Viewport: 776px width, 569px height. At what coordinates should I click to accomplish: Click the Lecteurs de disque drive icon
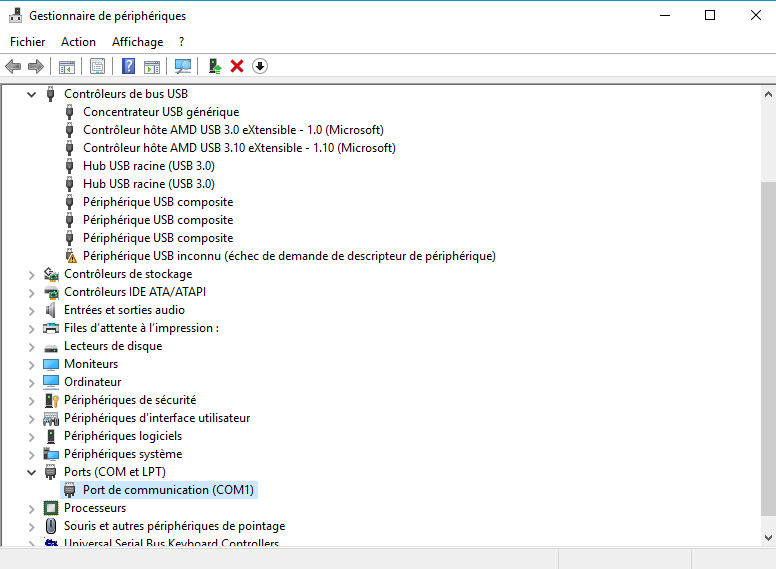[51, 348]
